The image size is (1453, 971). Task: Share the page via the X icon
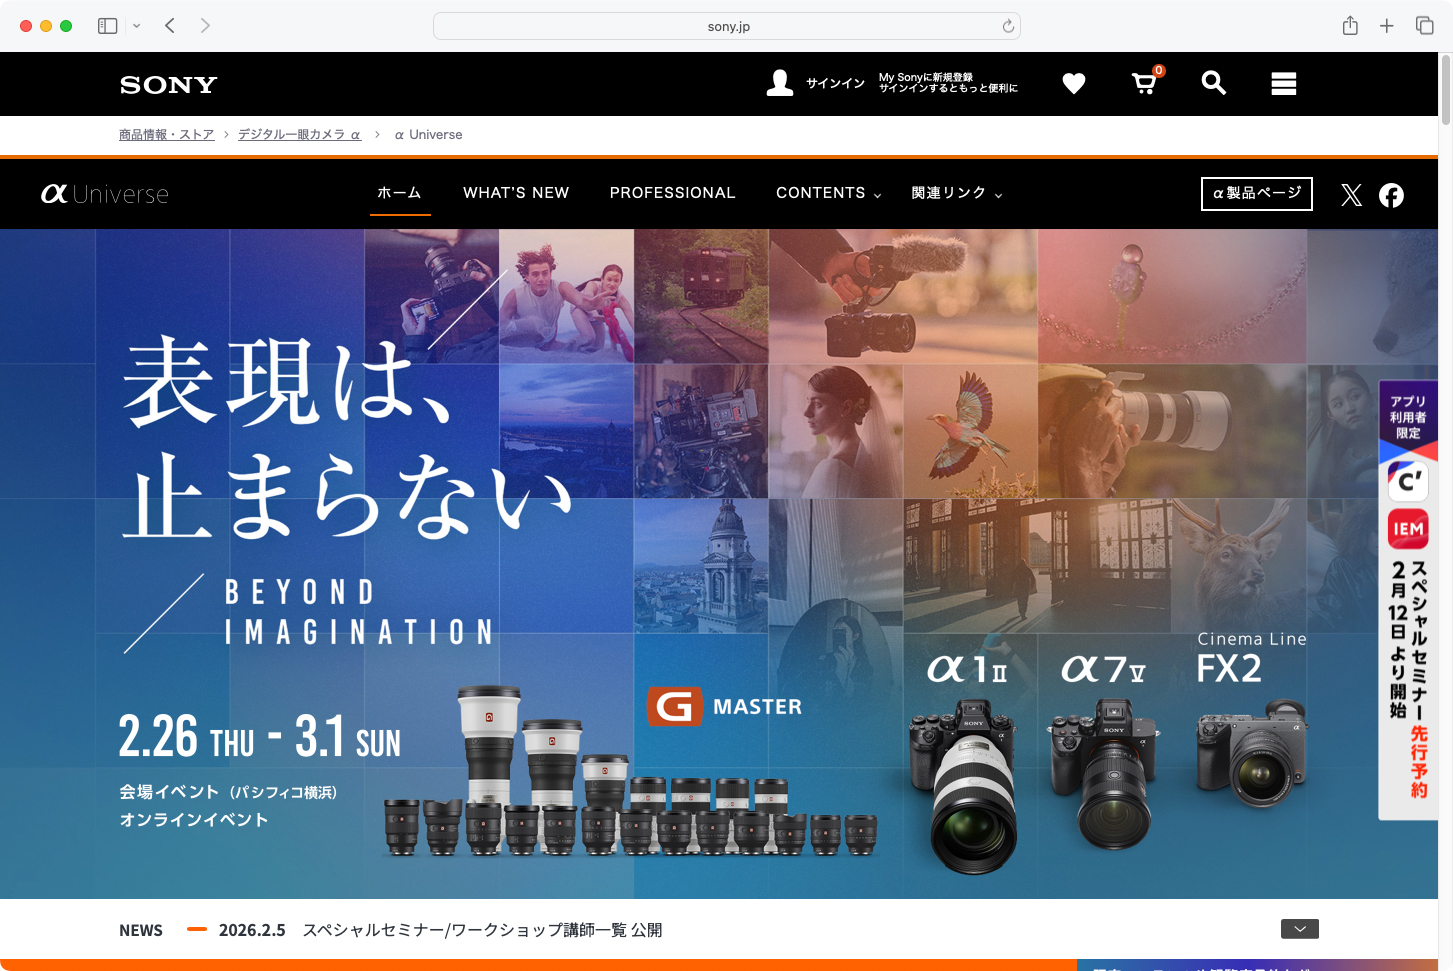[1351, 195]
